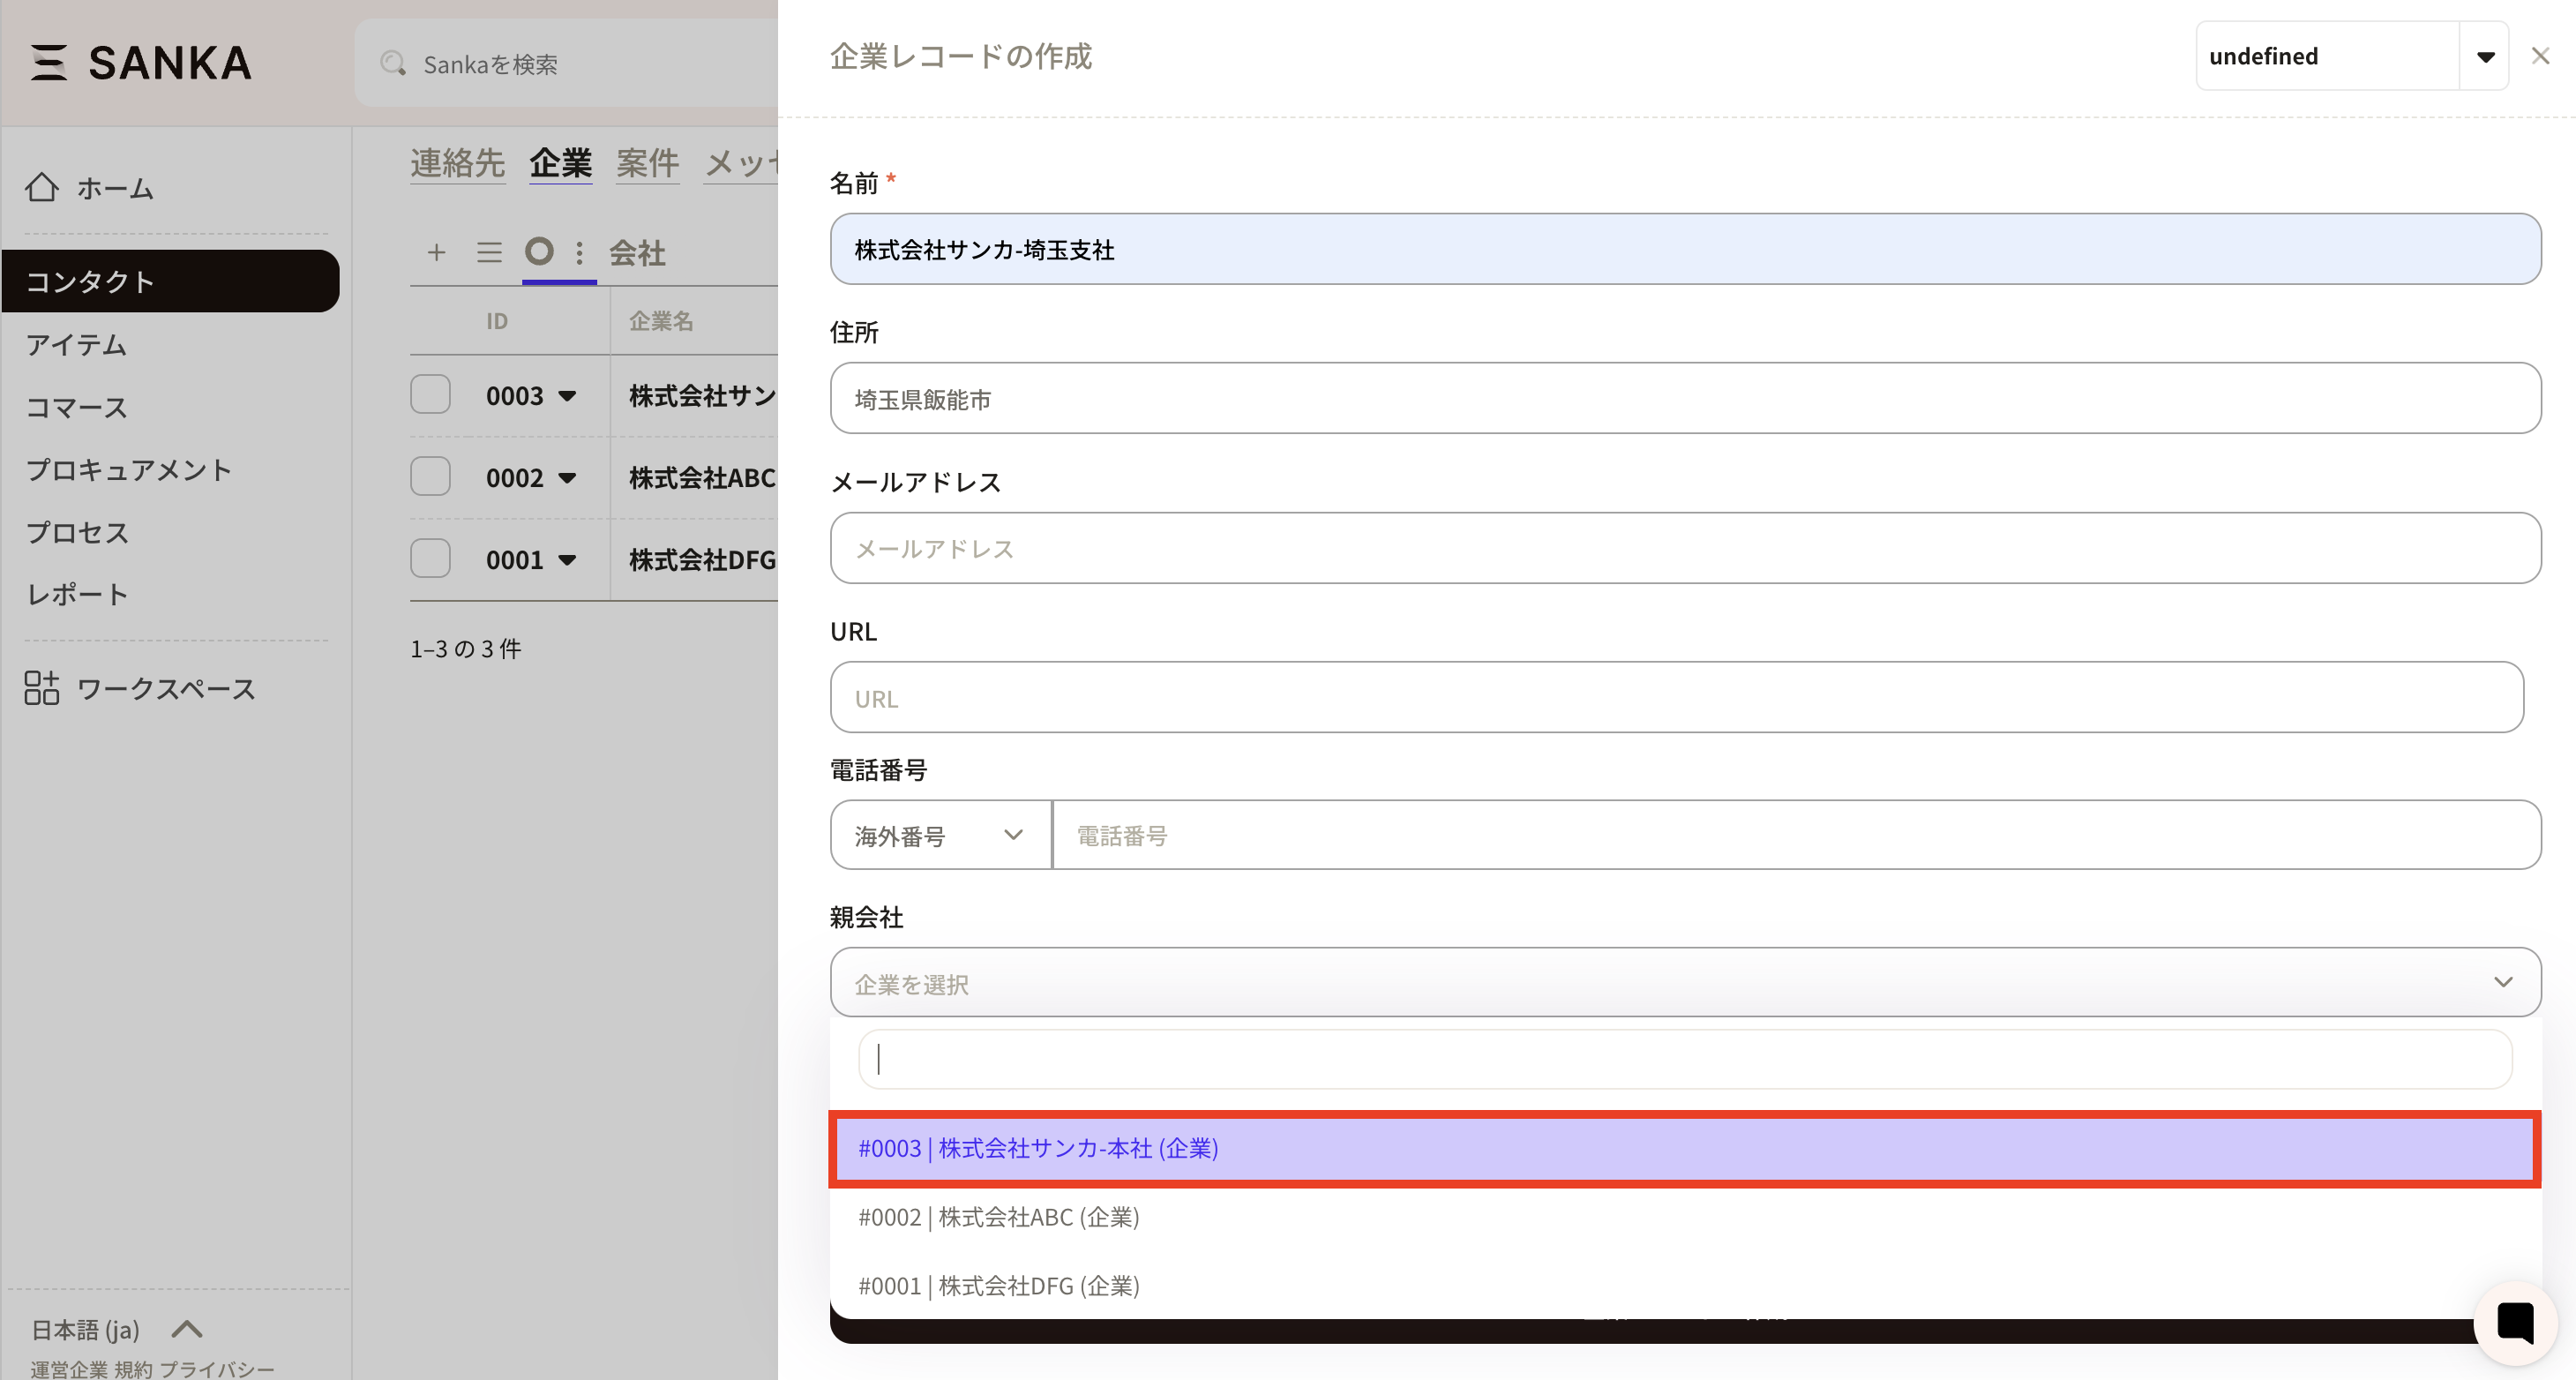The image size is (2576, 1380).
Task: Open the 海外番号 phone type dropdown
Action: pos(940,835)
